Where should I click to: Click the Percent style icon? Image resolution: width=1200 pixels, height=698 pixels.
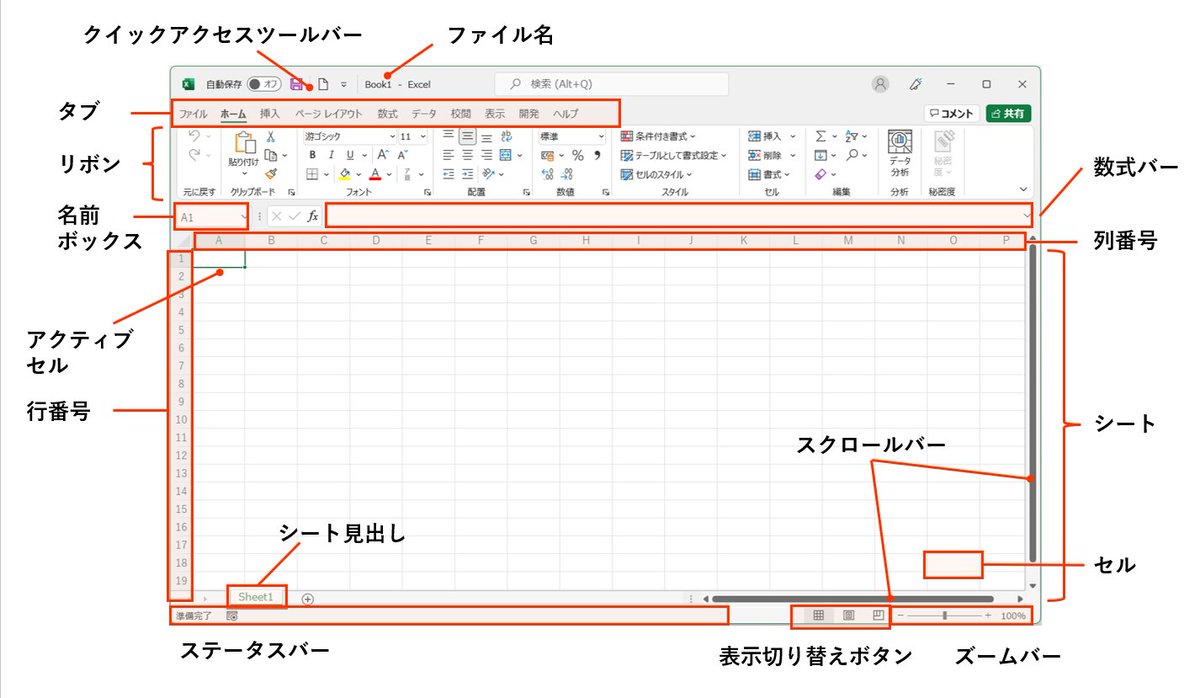[x=578, y=155]
